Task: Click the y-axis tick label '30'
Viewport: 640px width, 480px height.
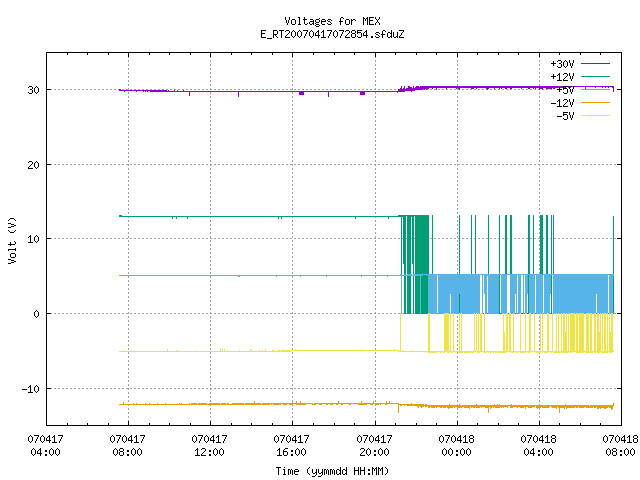Action: coord(33,90)
